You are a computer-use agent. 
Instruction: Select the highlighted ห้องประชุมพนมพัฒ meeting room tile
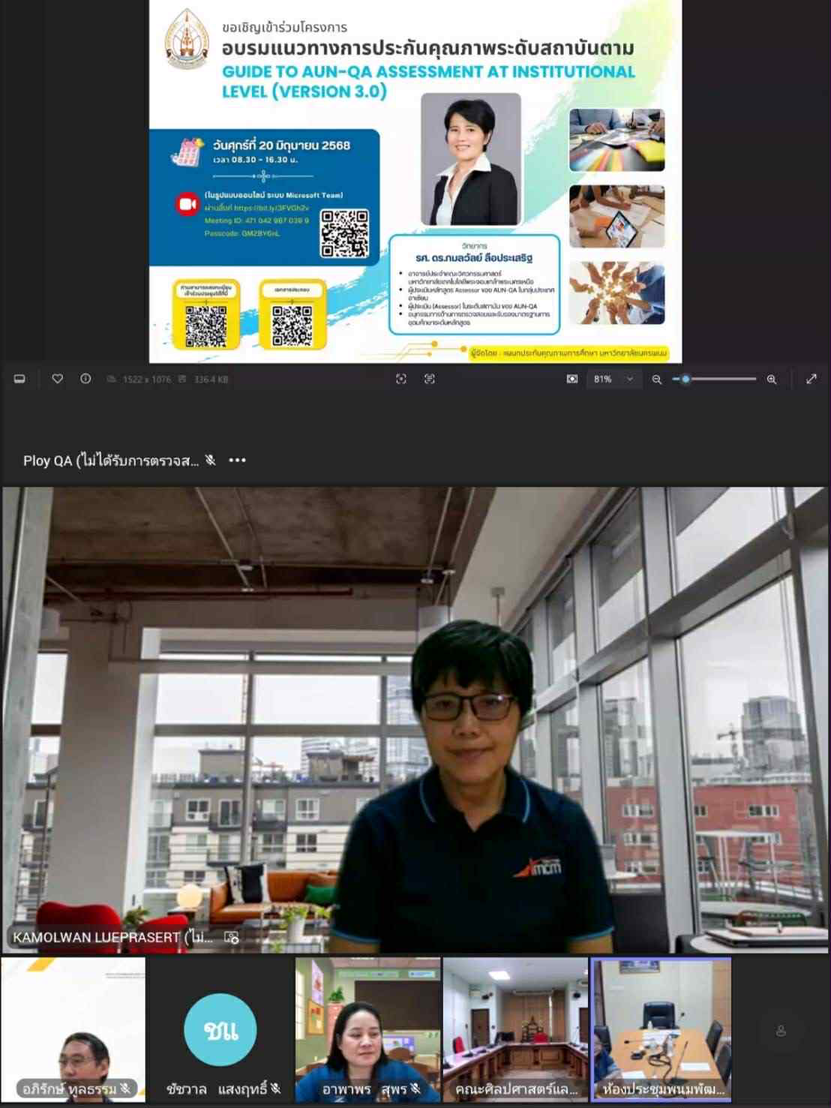(x=661, y=1030)
